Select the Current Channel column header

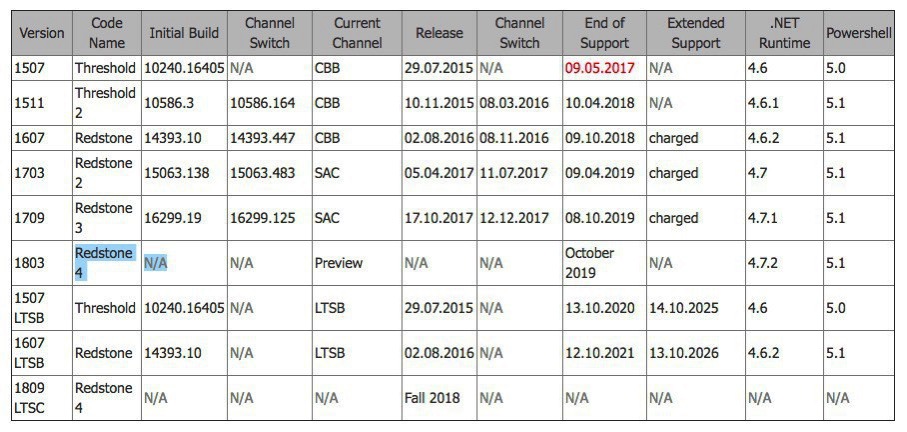pyautogui.click(x=356, y=33)
